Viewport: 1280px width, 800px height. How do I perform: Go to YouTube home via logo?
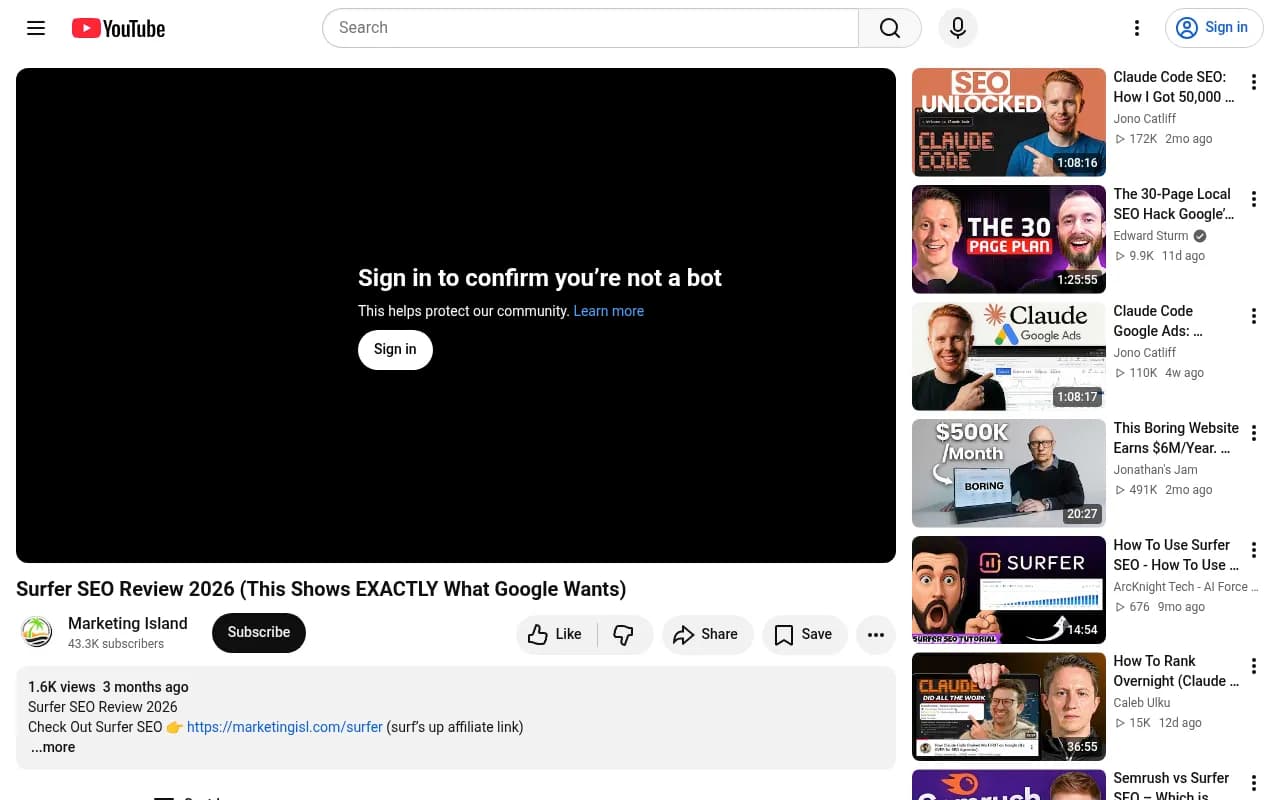[x=118, y=28]
